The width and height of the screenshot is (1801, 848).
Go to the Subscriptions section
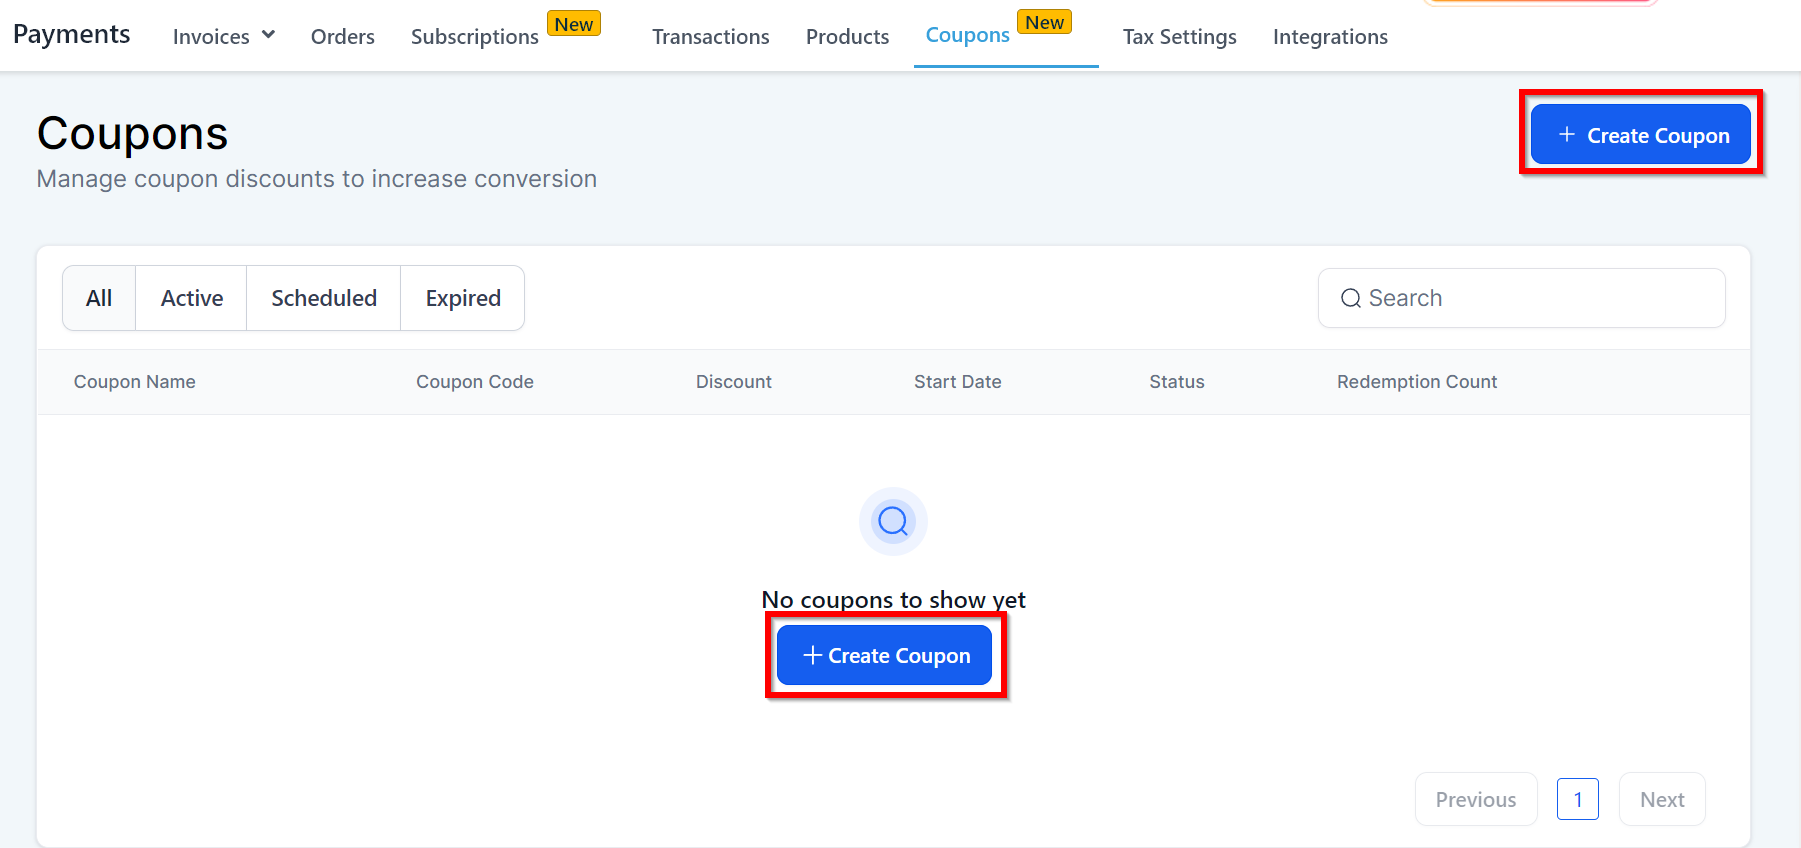point(474,37)
